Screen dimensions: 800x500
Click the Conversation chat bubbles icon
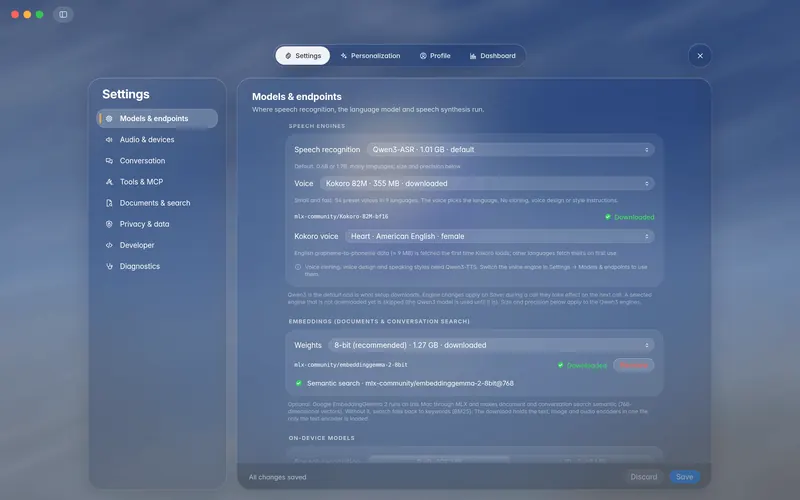tap(109, 161)
